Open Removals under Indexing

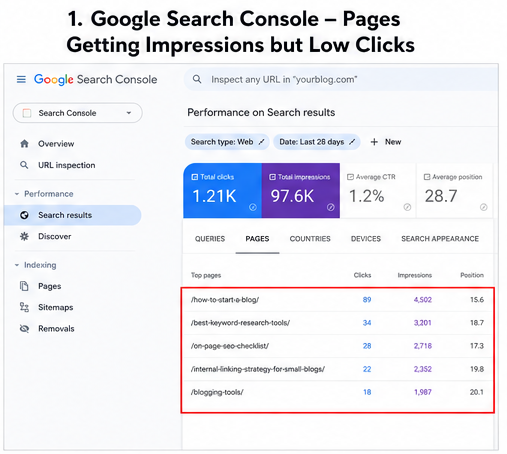click(x=56, y=329)
